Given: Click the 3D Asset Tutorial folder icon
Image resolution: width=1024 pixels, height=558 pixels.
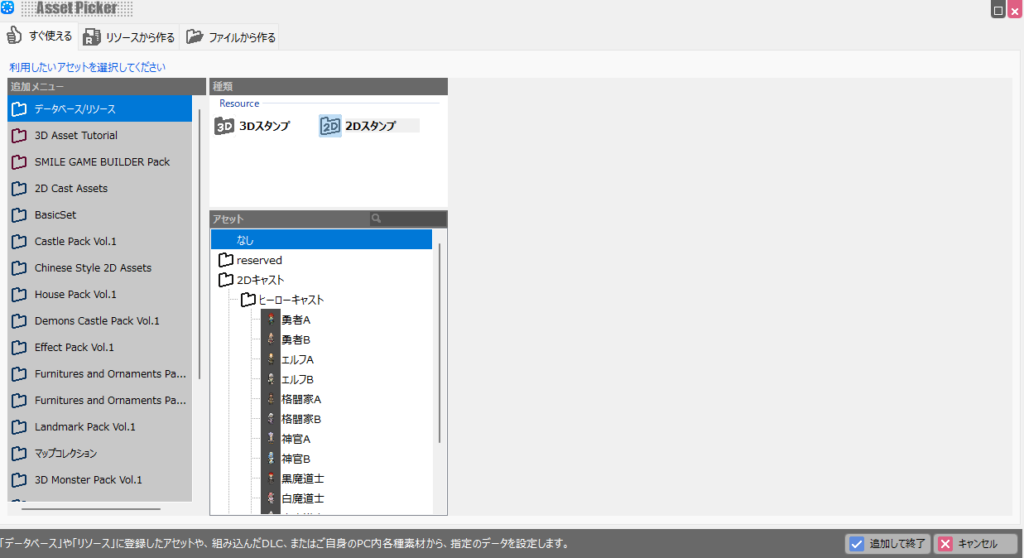Looking at the screenshot, I should tap(18, 135).
